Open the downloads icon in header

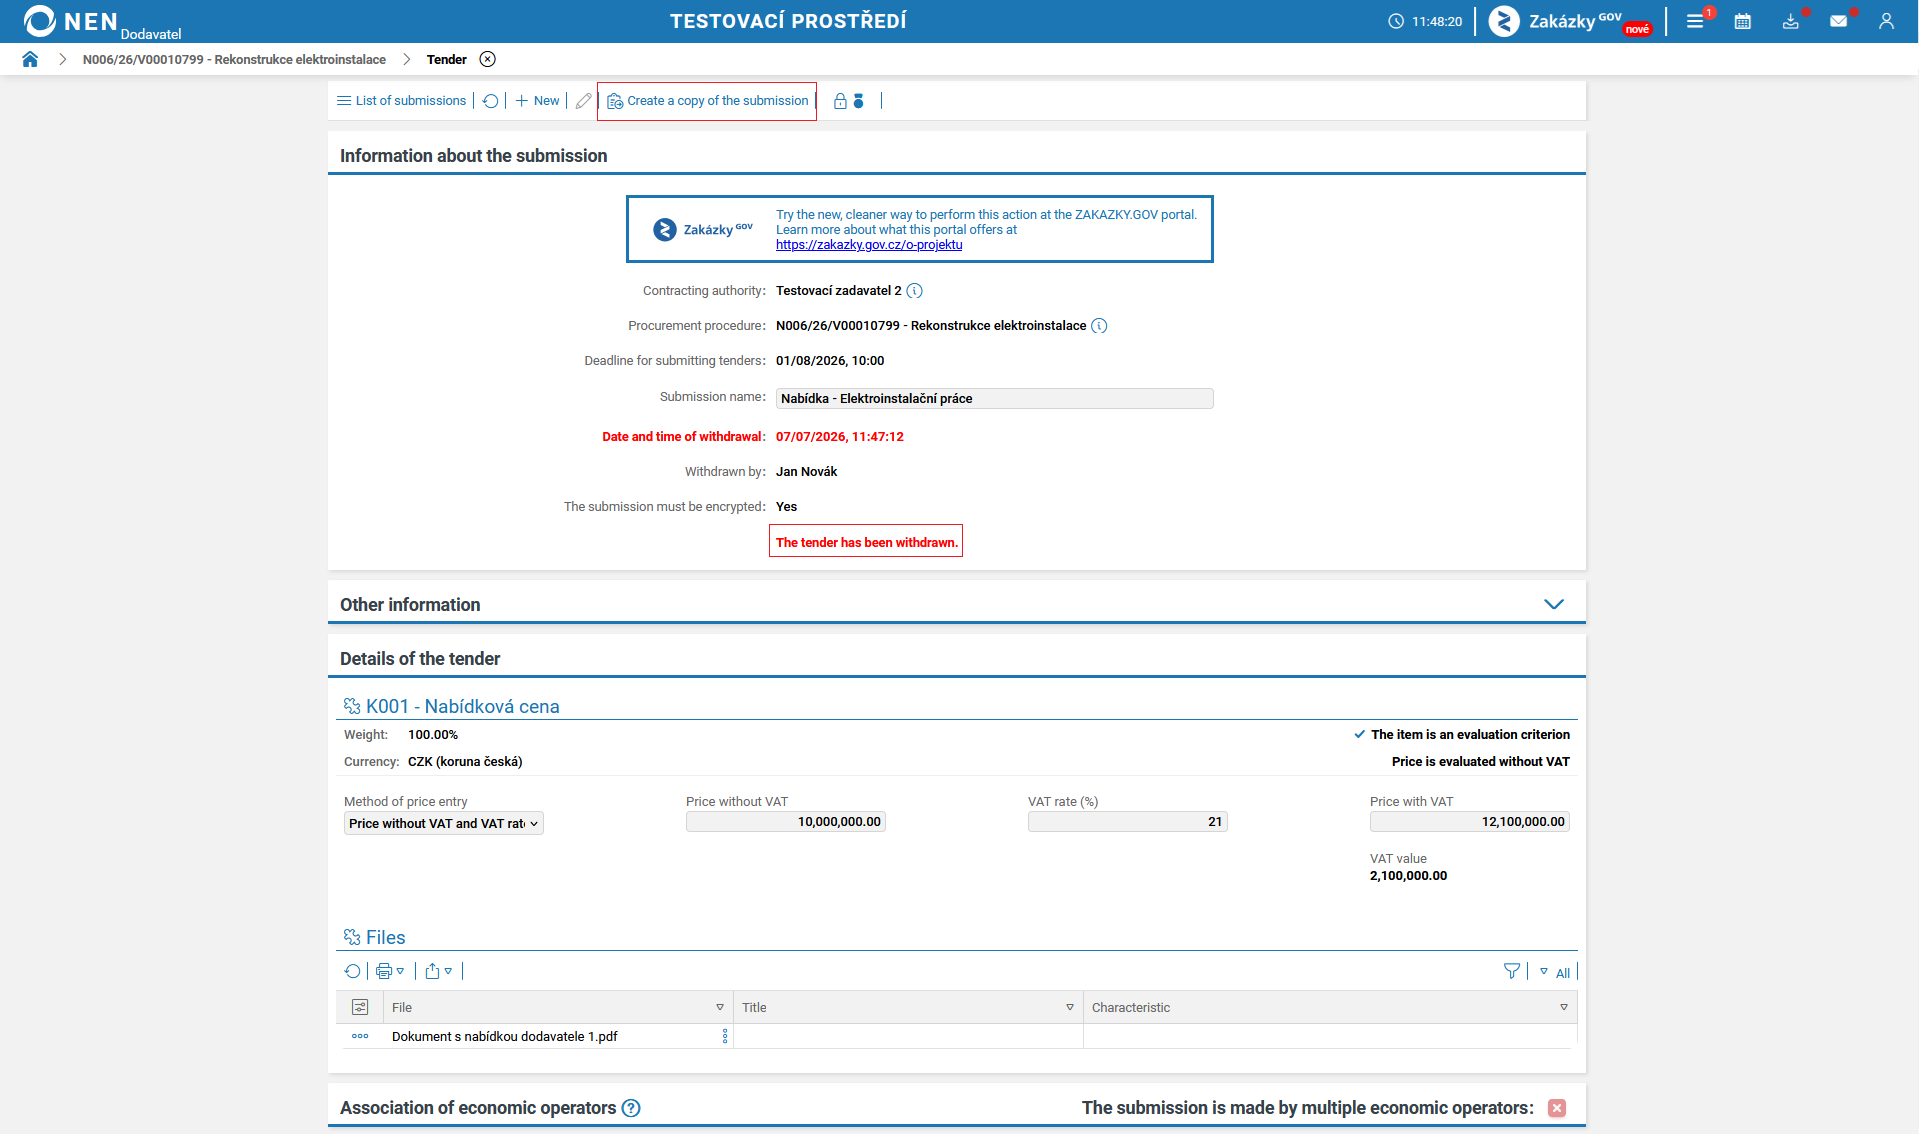pos(1790,21)
